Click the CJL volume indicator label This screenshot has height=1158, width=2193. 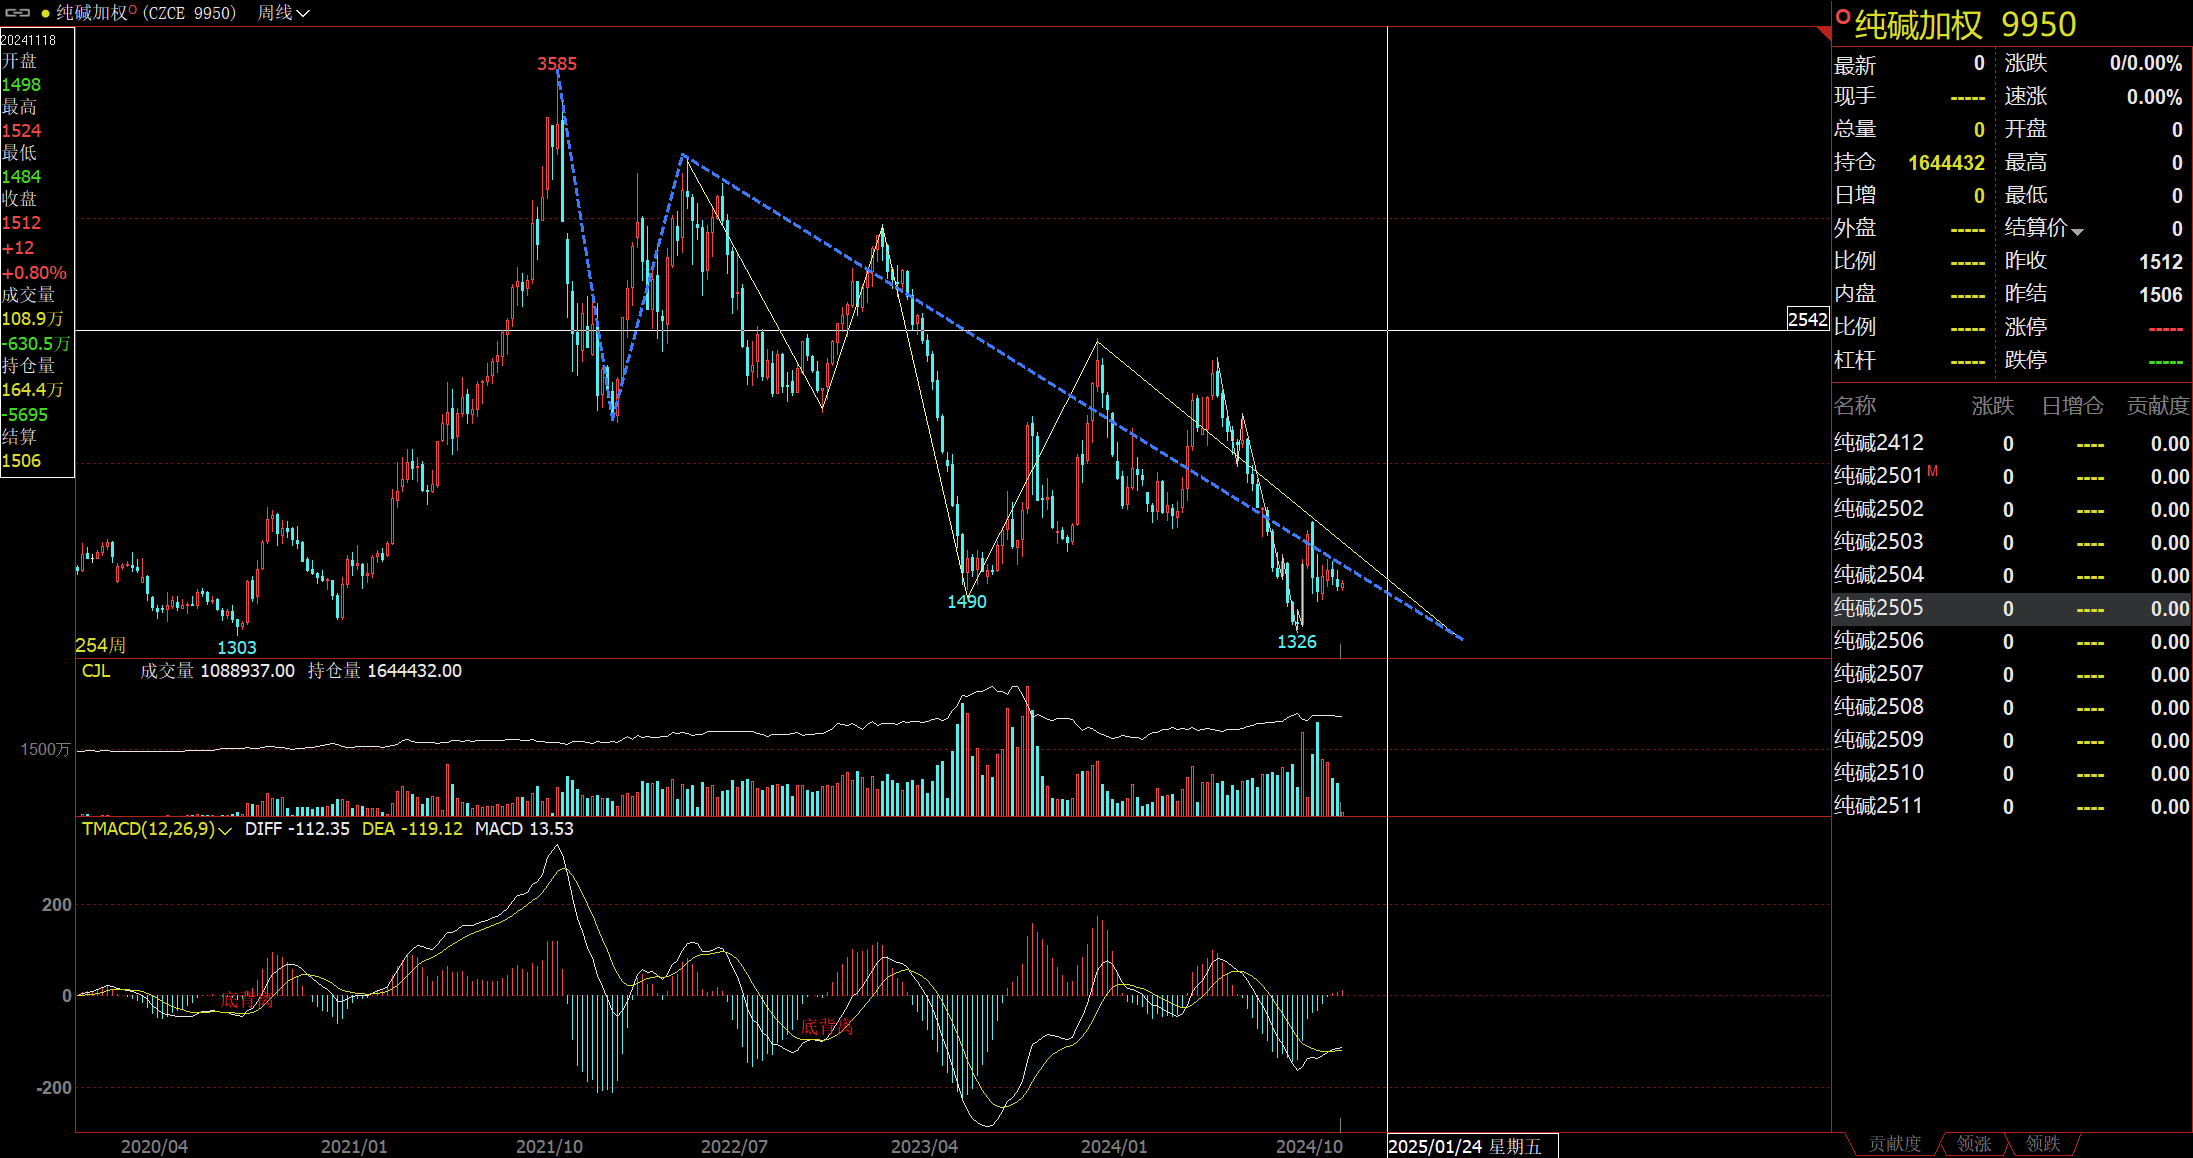pyautogui.click(x=96, y=671)
